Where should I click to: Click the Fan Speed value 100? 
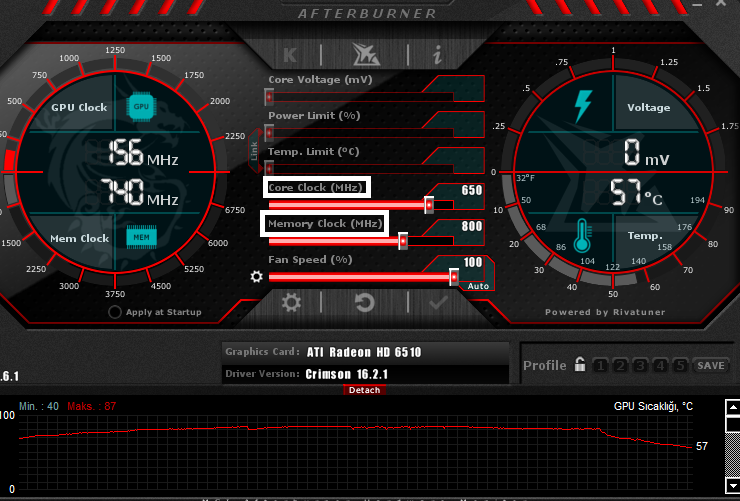point(472,262)
